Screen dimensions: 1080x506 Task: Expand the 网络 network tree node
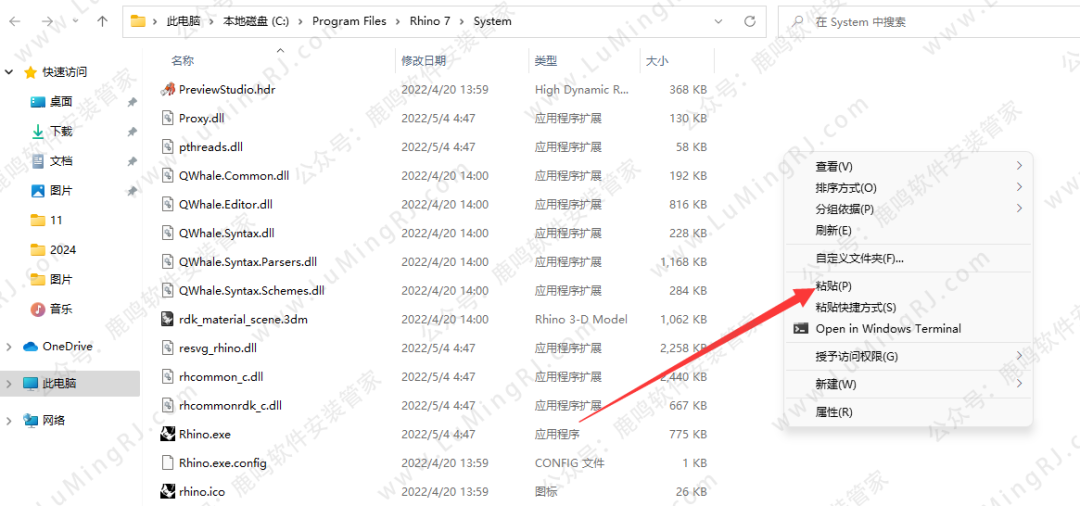[x=9, y=420]
